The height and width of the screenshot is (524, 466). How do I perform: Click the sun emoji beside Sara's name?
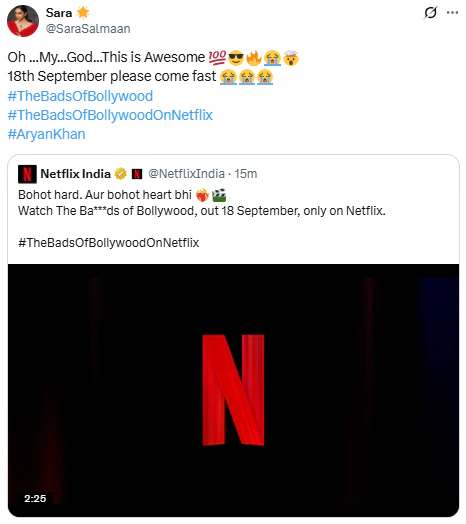point(83,13)
